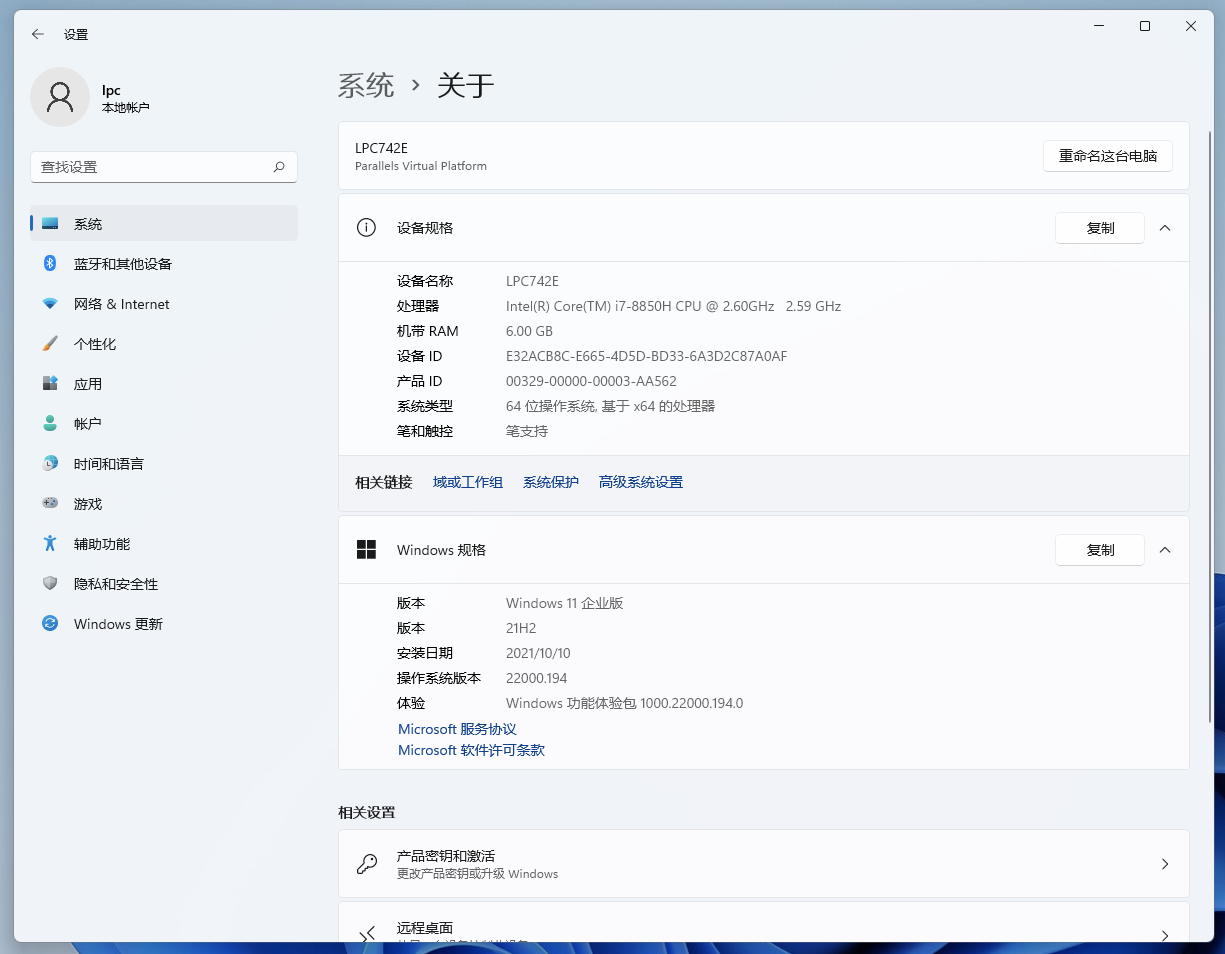This screenshot has width=1225, height=954.
Task: Click the 机带 RAM value 6.00 GB
Action: click(529, 331)
